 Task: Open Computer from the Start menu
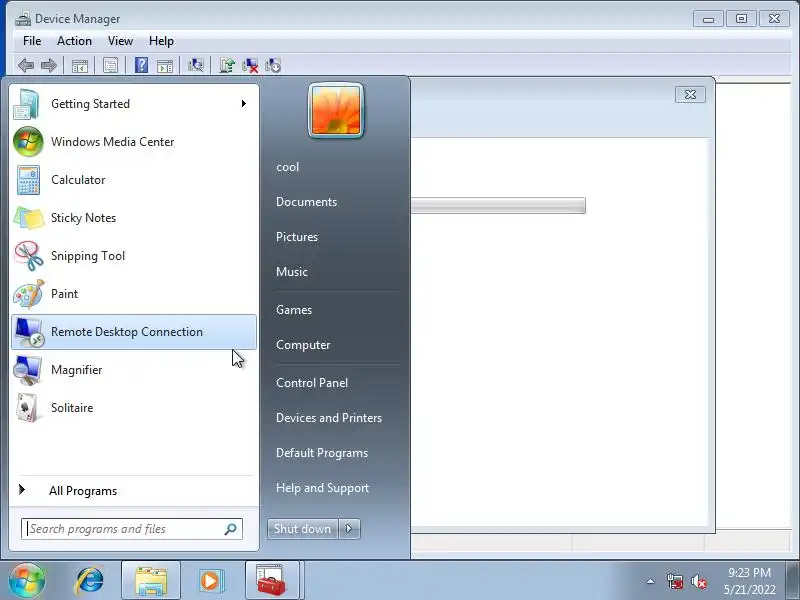tap(303, 345)
